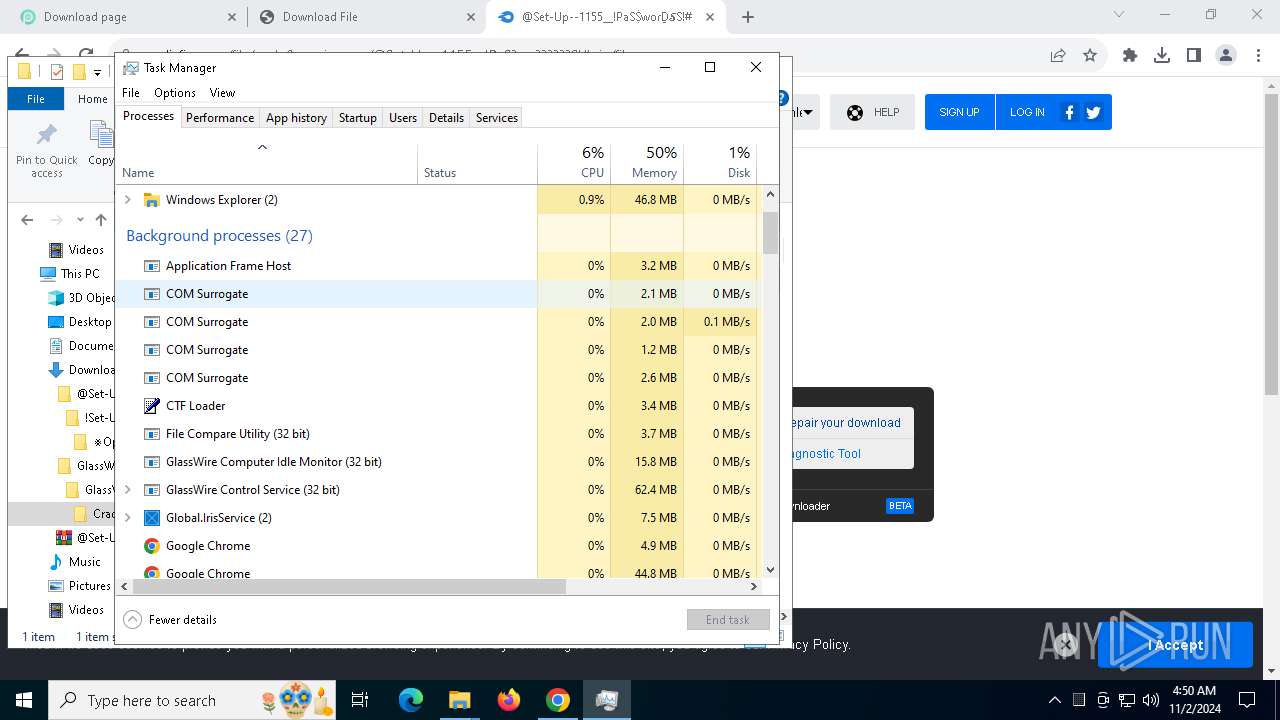The image size is (1280, 720).
Task: Switch to the Services tab
Action: (x=497, y=118)
